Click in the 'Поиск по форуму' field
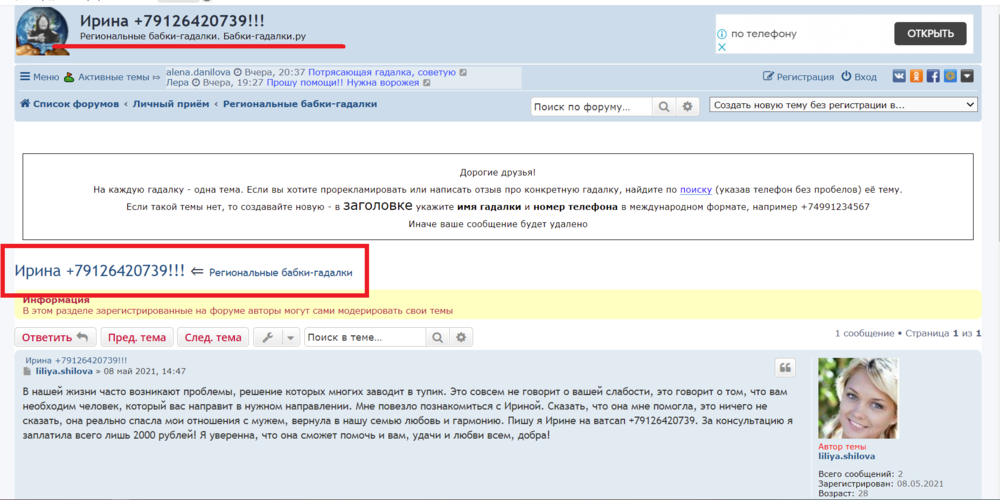The width and height of the screenshot is (1000, 500). point(591,106)
